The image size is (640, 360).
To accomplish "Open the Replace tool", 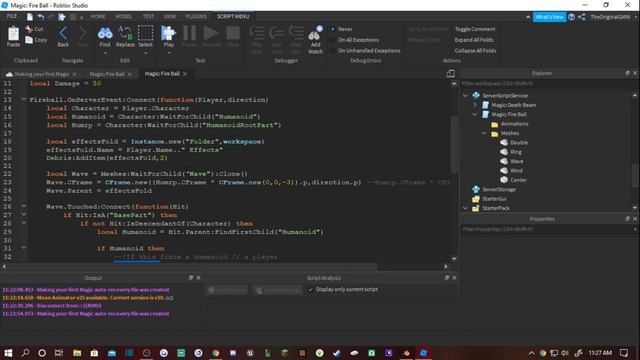I will pyautogui.click(x=125, y=36).
